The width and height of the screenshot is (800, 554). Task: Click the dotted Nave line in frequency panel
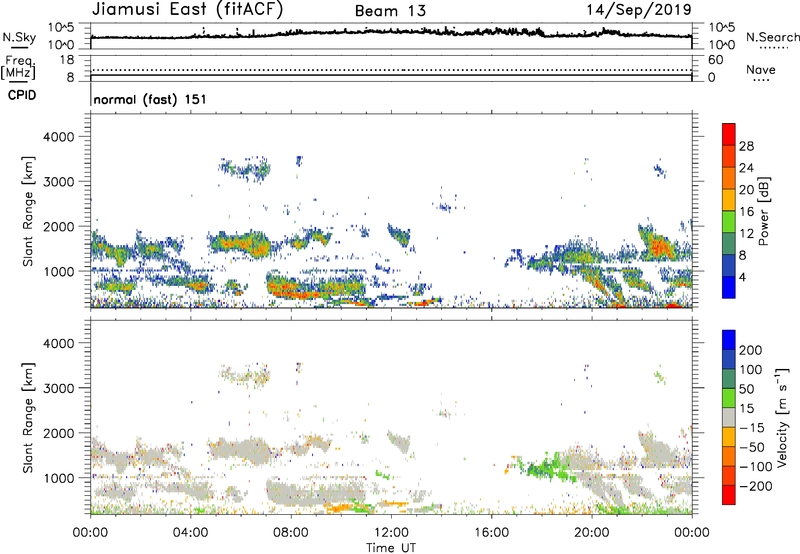391,70
